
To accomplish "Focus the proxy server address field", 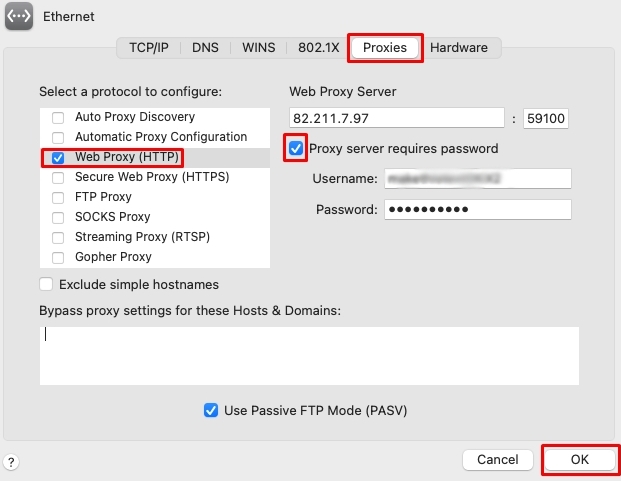I will click(x=397, y=118).
